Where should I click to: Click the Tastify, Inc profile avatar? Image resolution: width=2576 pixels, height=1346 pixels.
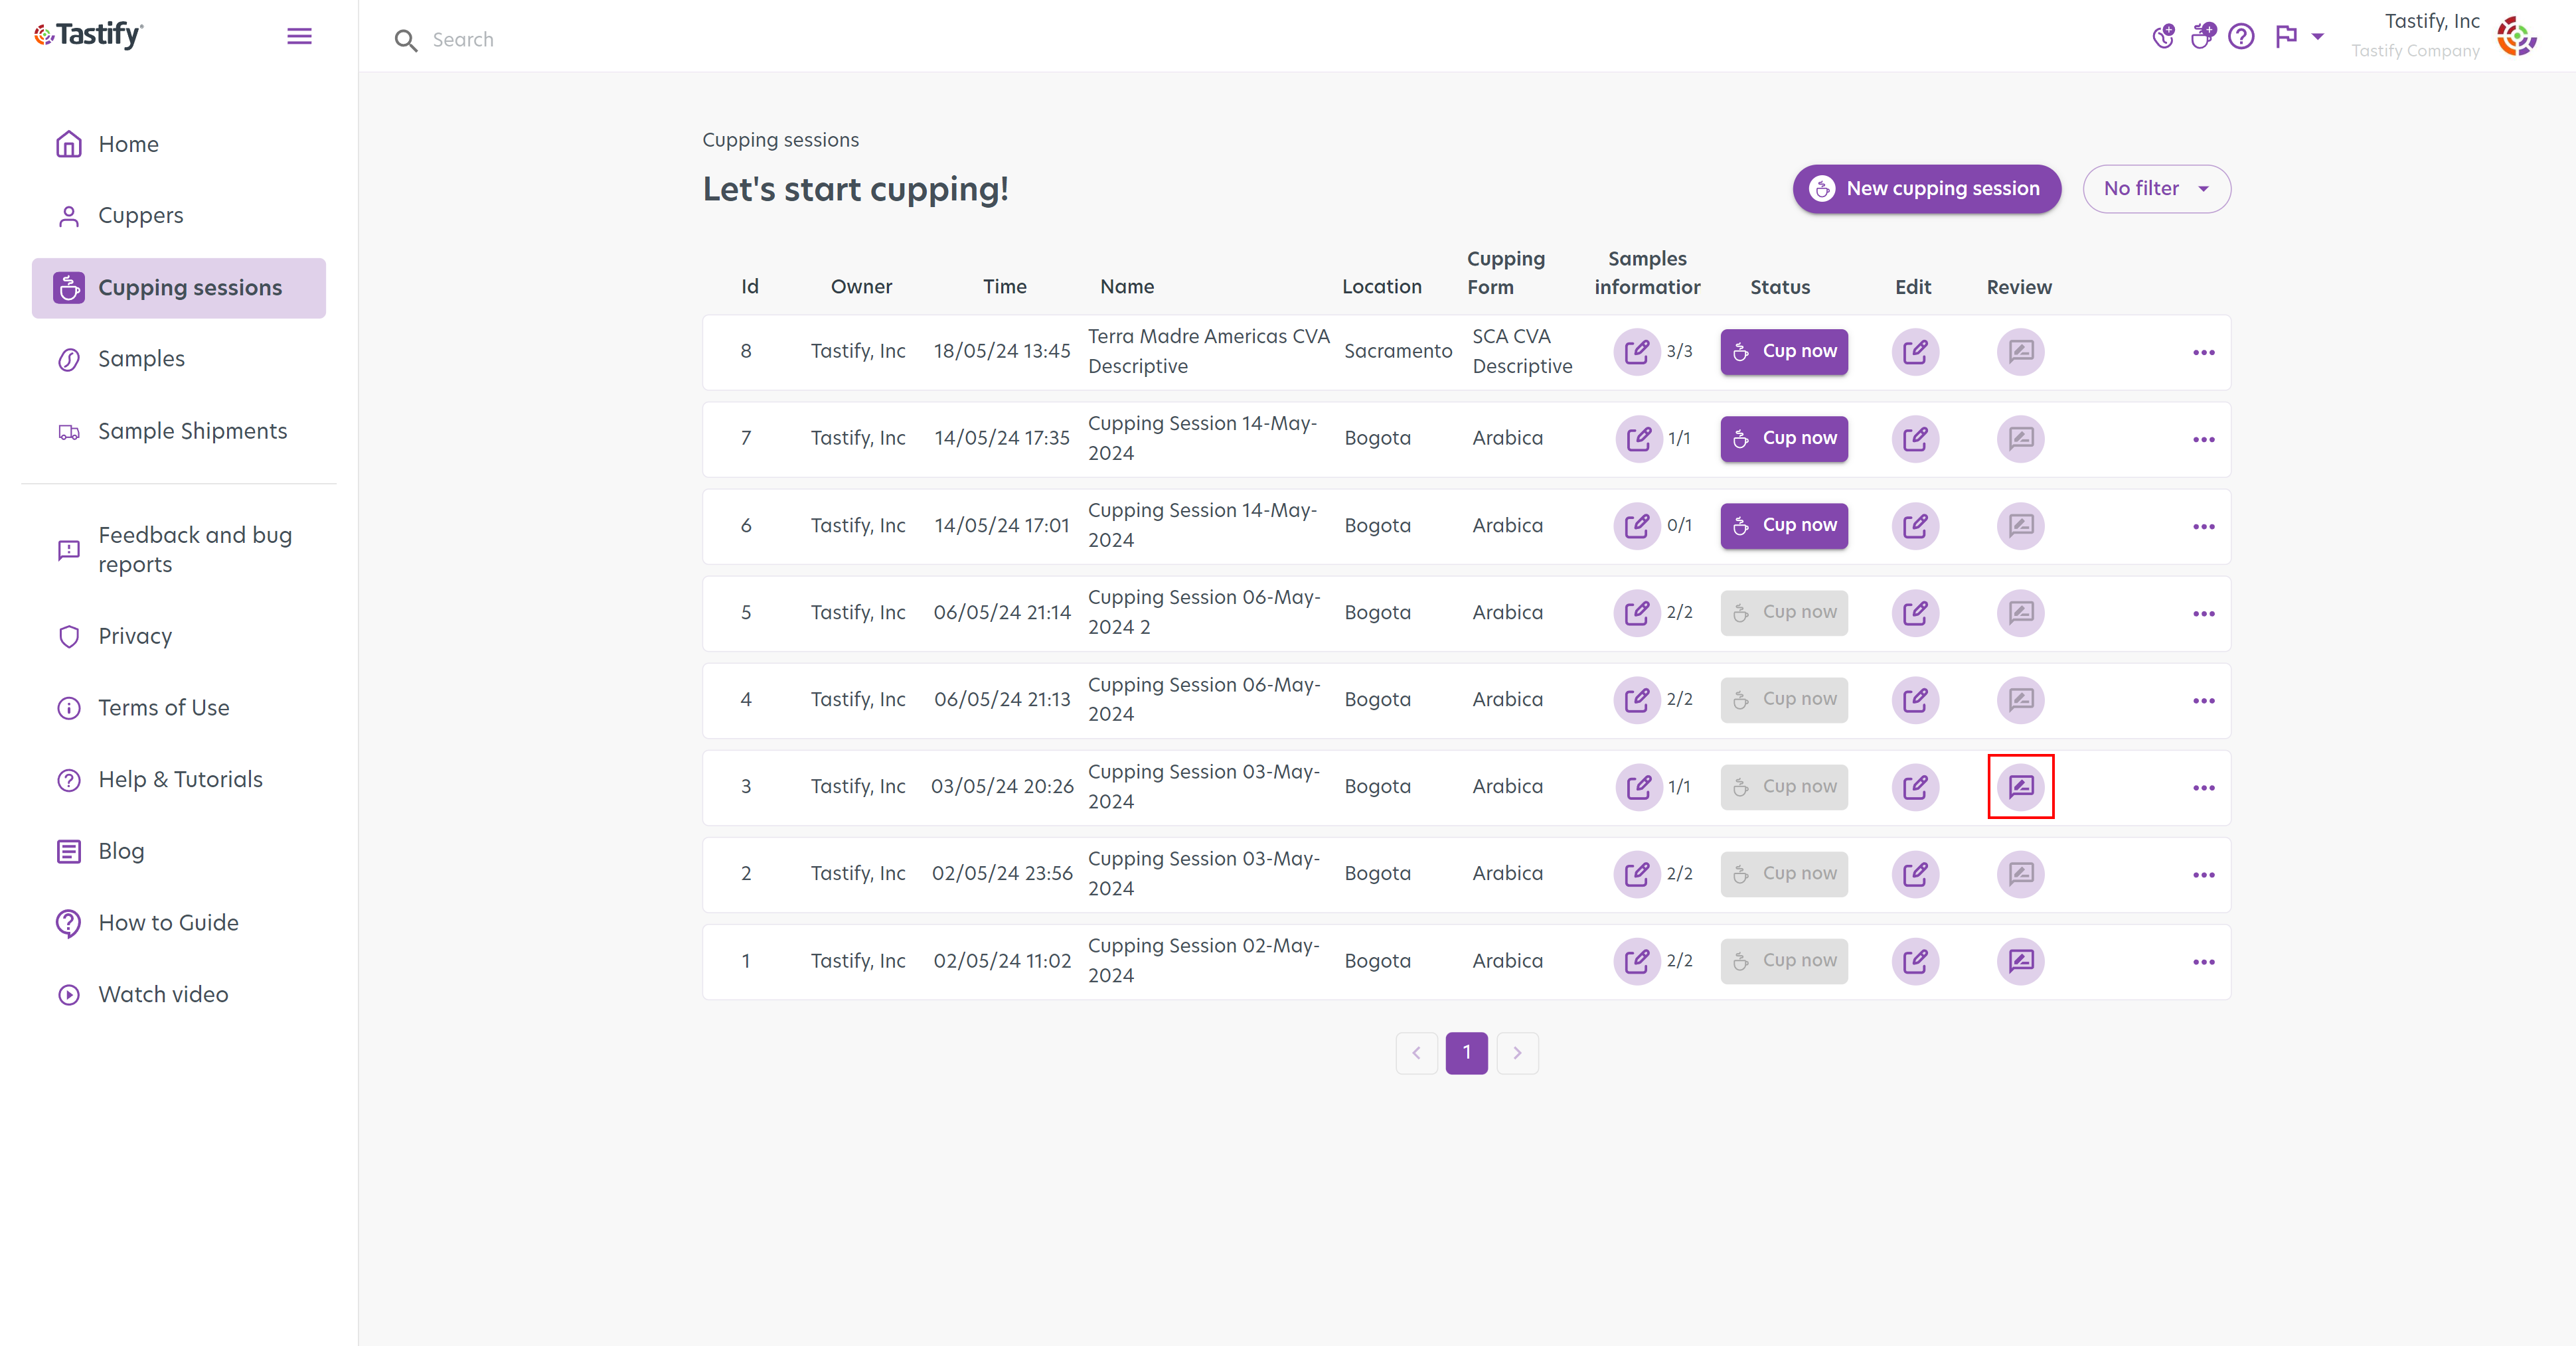(x=2516, y=37)
